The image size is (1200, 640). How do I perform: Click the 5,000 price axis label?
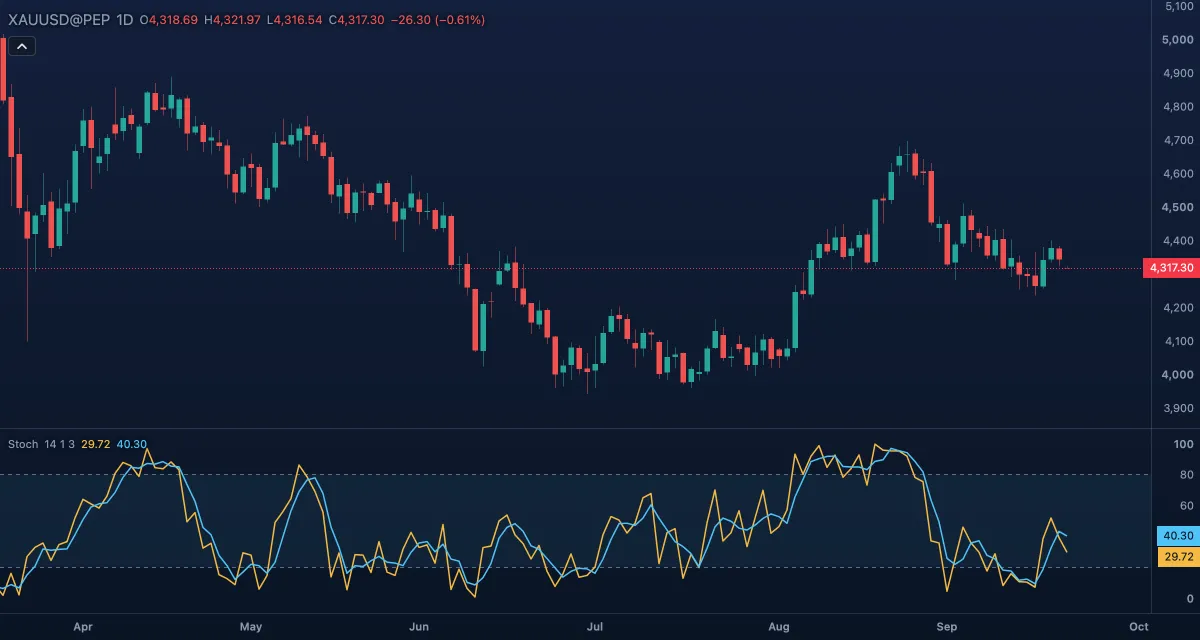click(x=1179, y=40)
